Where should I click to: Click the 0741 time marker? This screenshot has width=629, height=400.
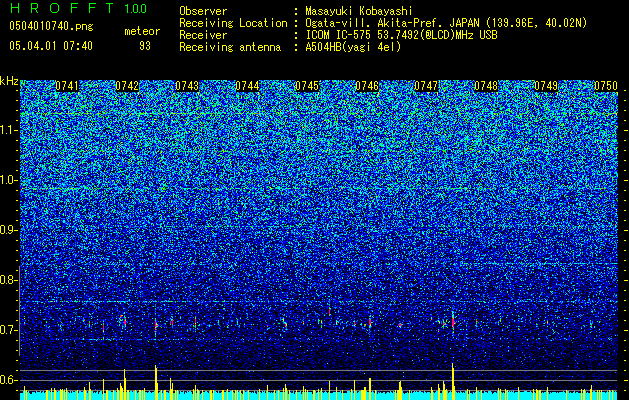coord(67,86)
